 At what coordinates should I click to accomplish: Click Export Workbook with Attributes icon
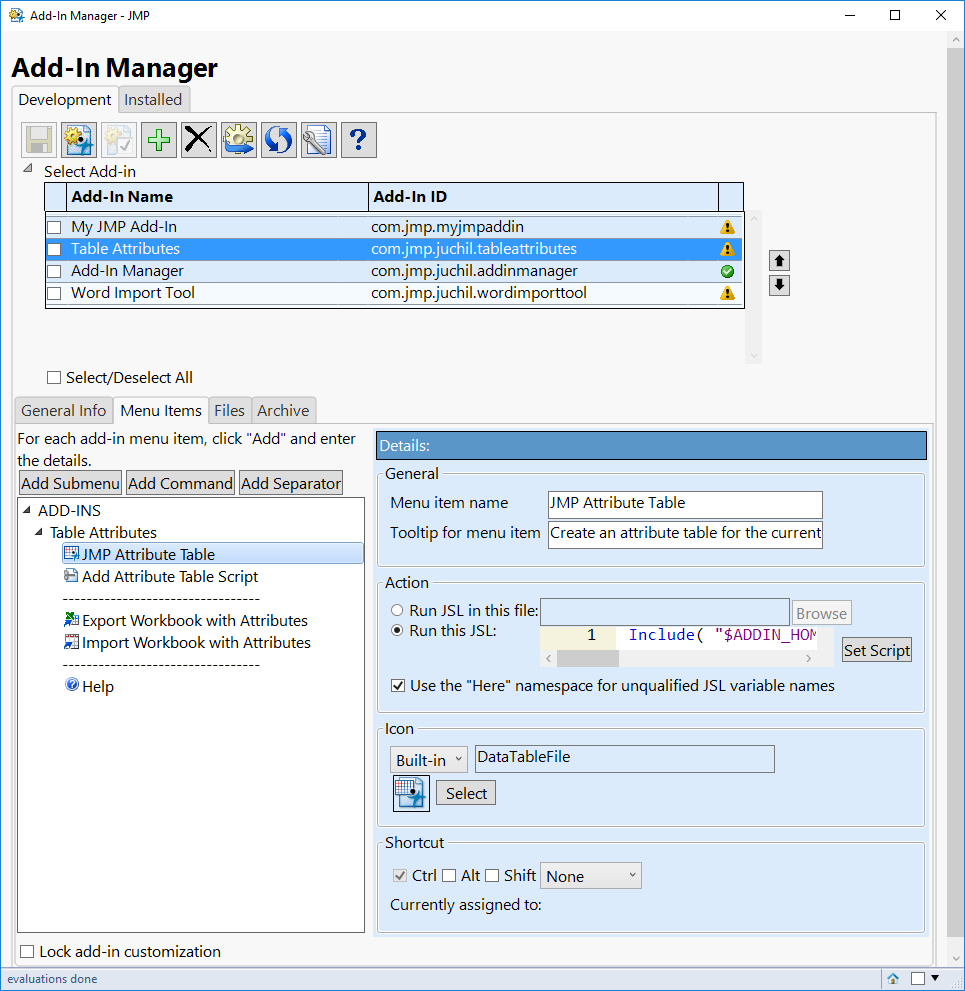click(71, 620)
